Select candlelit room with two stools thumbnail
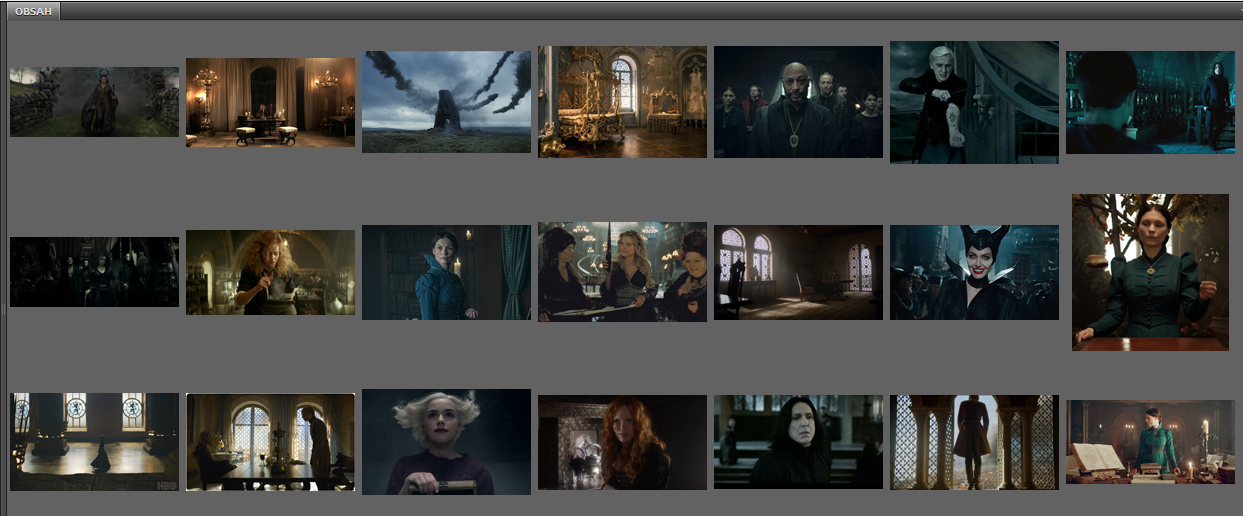Screen dimensions: 1243x516 270,102
